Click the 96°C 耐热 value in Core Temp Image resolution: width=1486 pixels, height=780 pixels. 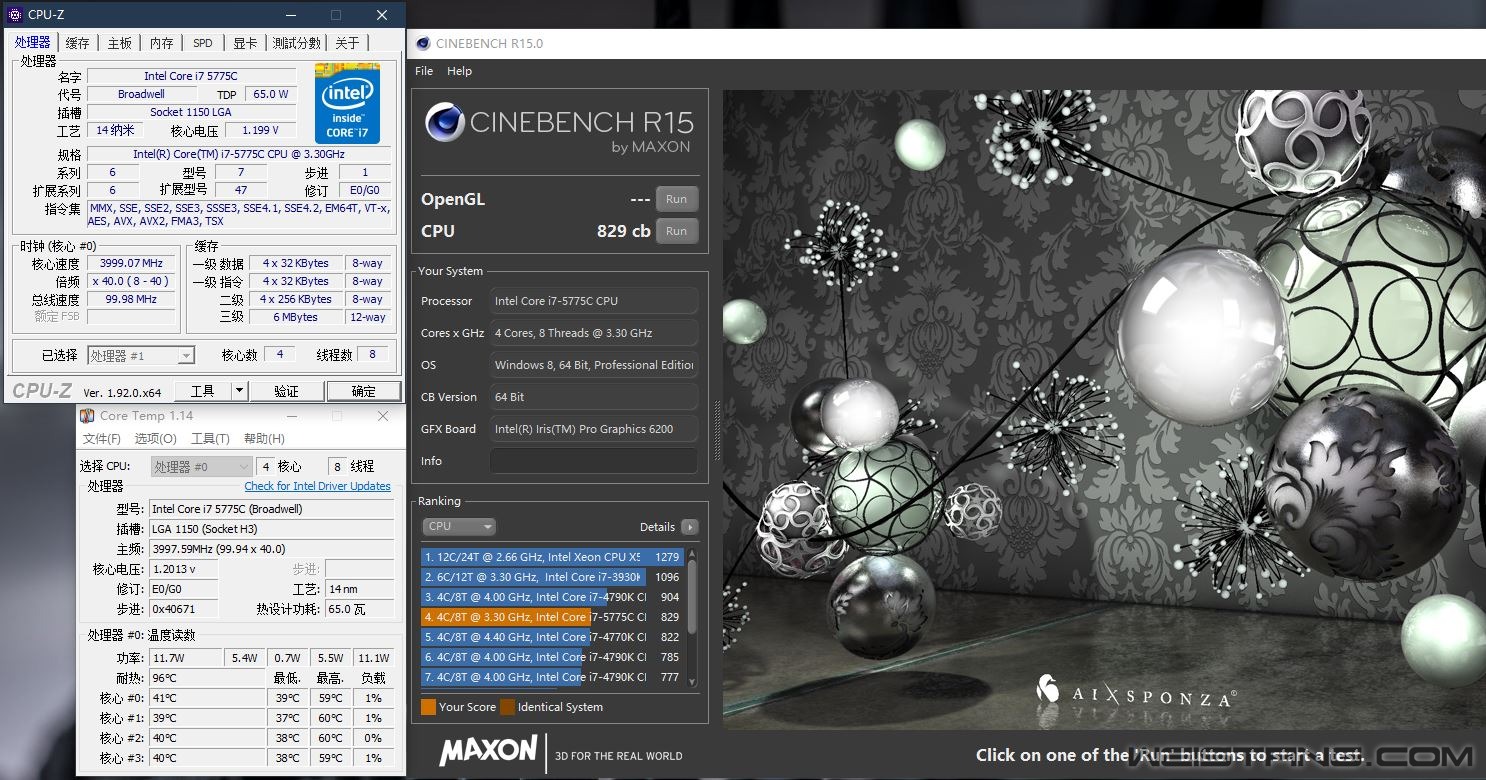point(208,678)
